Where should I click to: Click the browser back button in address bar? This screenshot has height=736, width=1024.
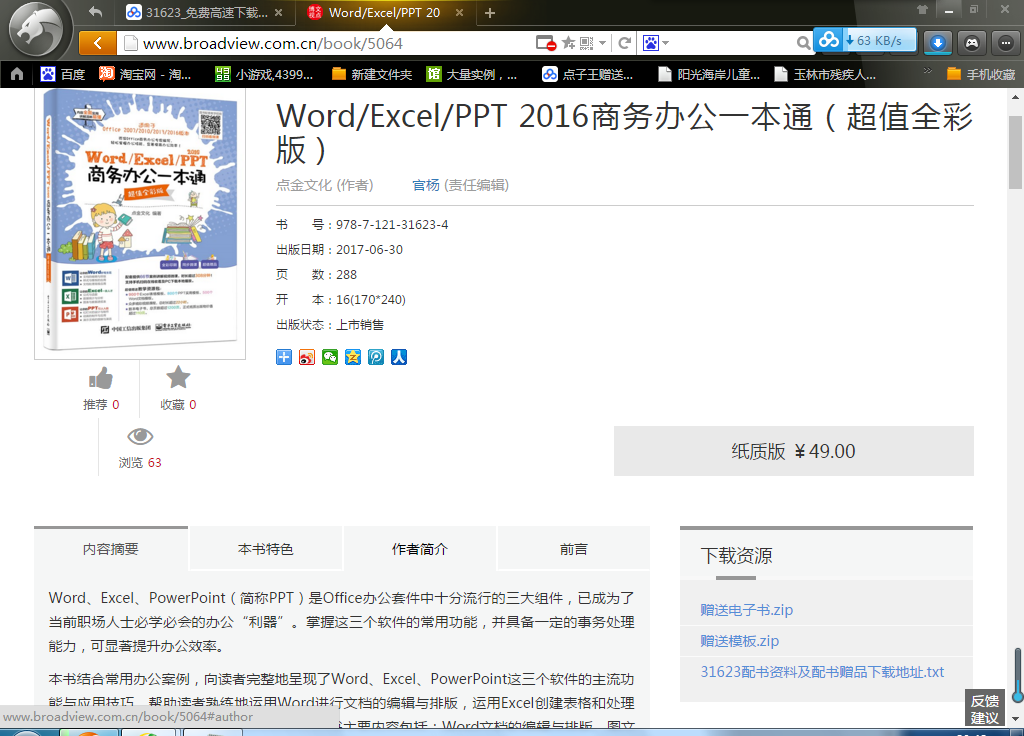97,43
